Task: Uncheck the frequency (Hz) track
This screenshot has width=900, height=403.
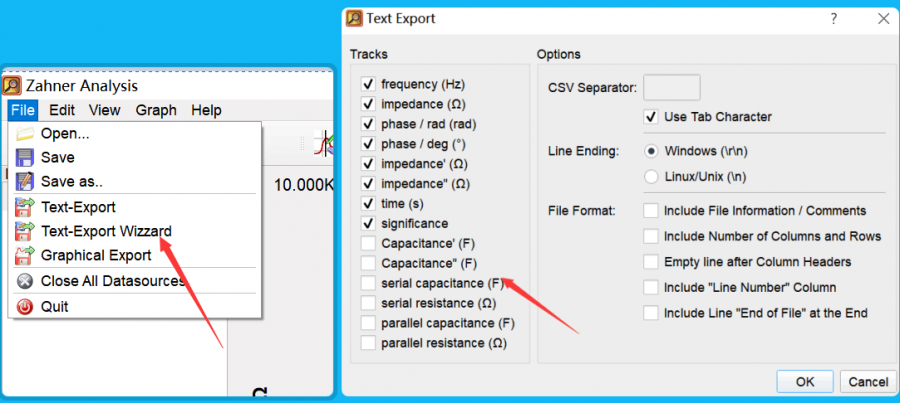Action: 368,84
